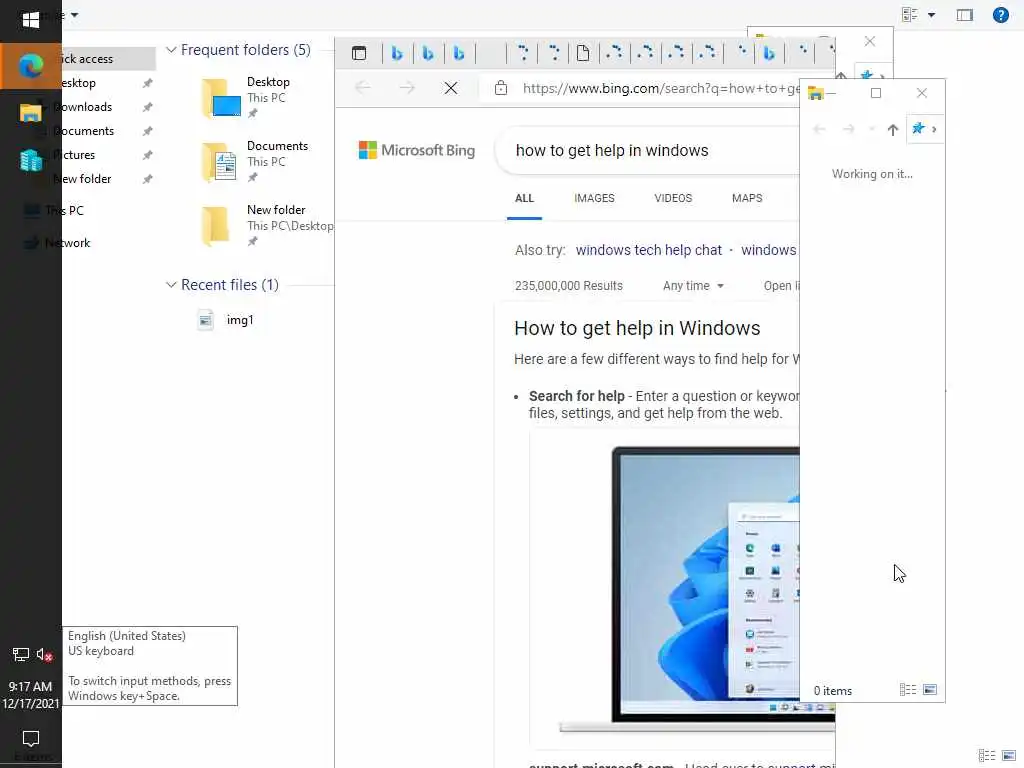Go back in the Edge browser
Image resolution: width=1024 pixels, height=768 pixels.
click(x=363, y=88)
